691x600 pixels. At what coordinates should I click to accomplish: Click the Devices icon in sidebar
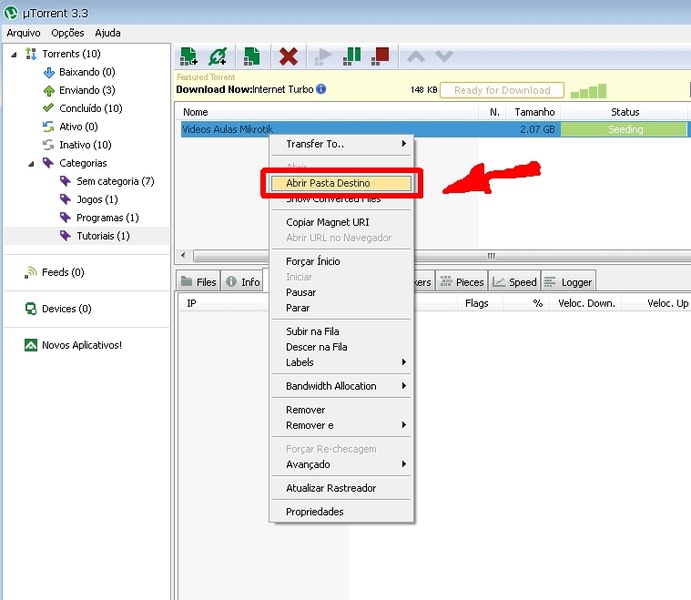[31, 309]
